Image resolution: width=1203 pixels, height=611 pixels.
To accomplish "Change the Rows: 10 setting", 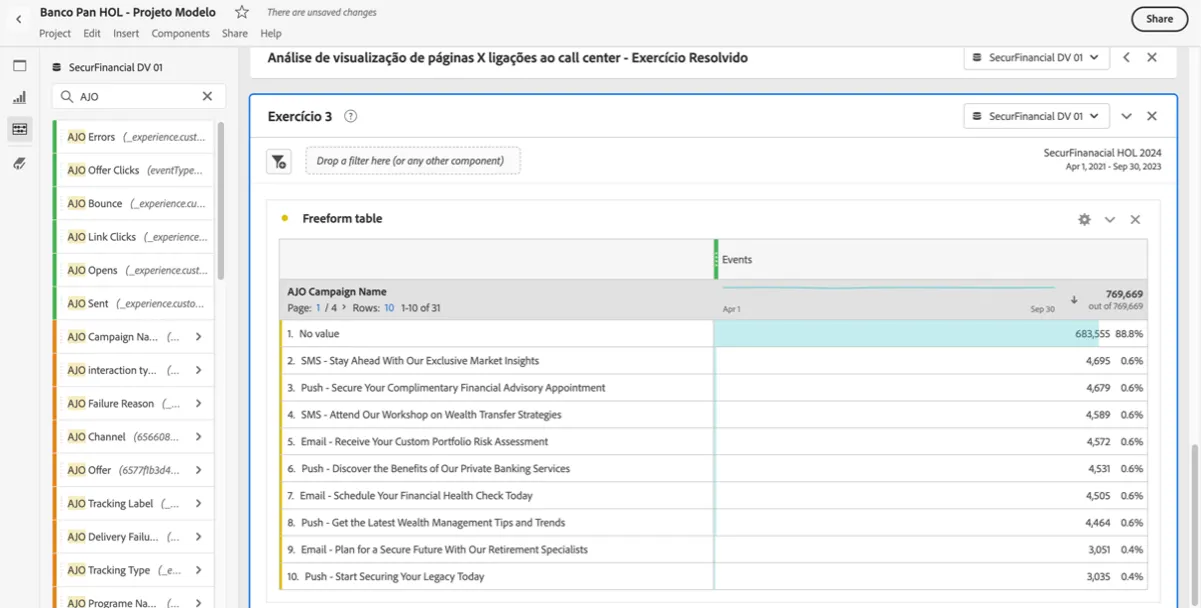I will (389, 308).
